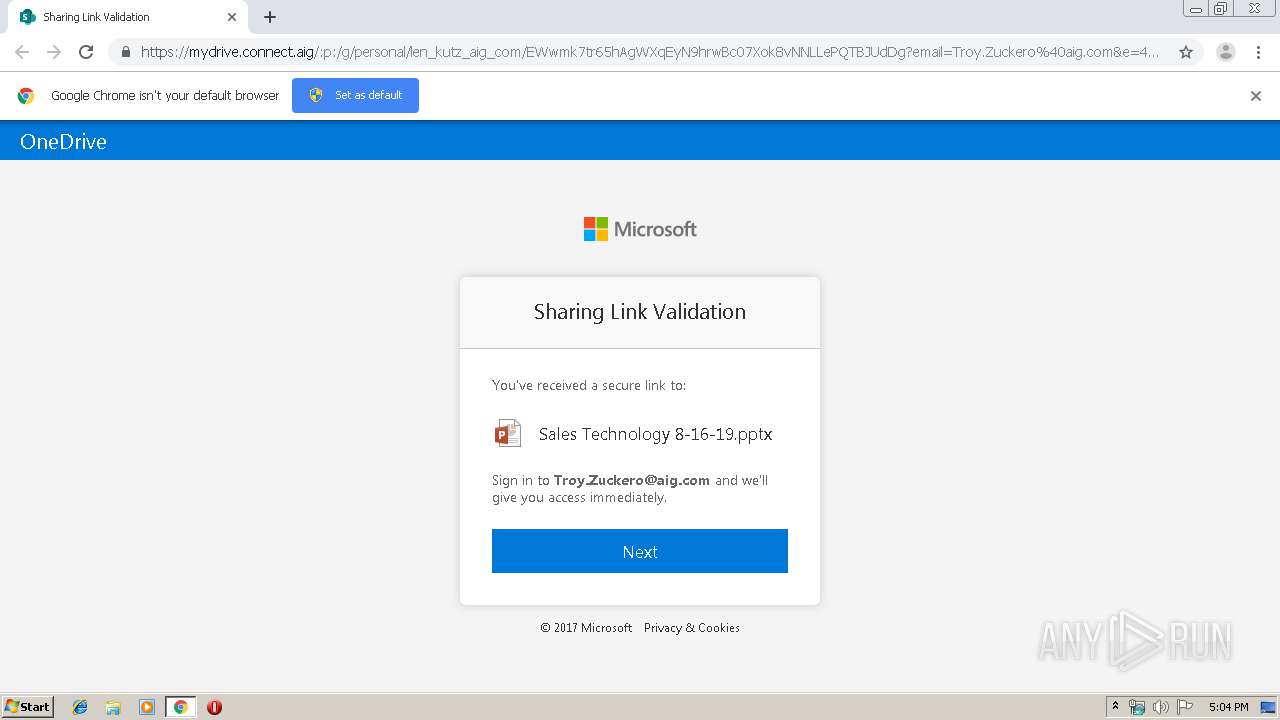Image resolution: width=1280 pixels, height=720 pixels.
Task: Click the padlock site security icon
Action: click(x=126, y=52)
